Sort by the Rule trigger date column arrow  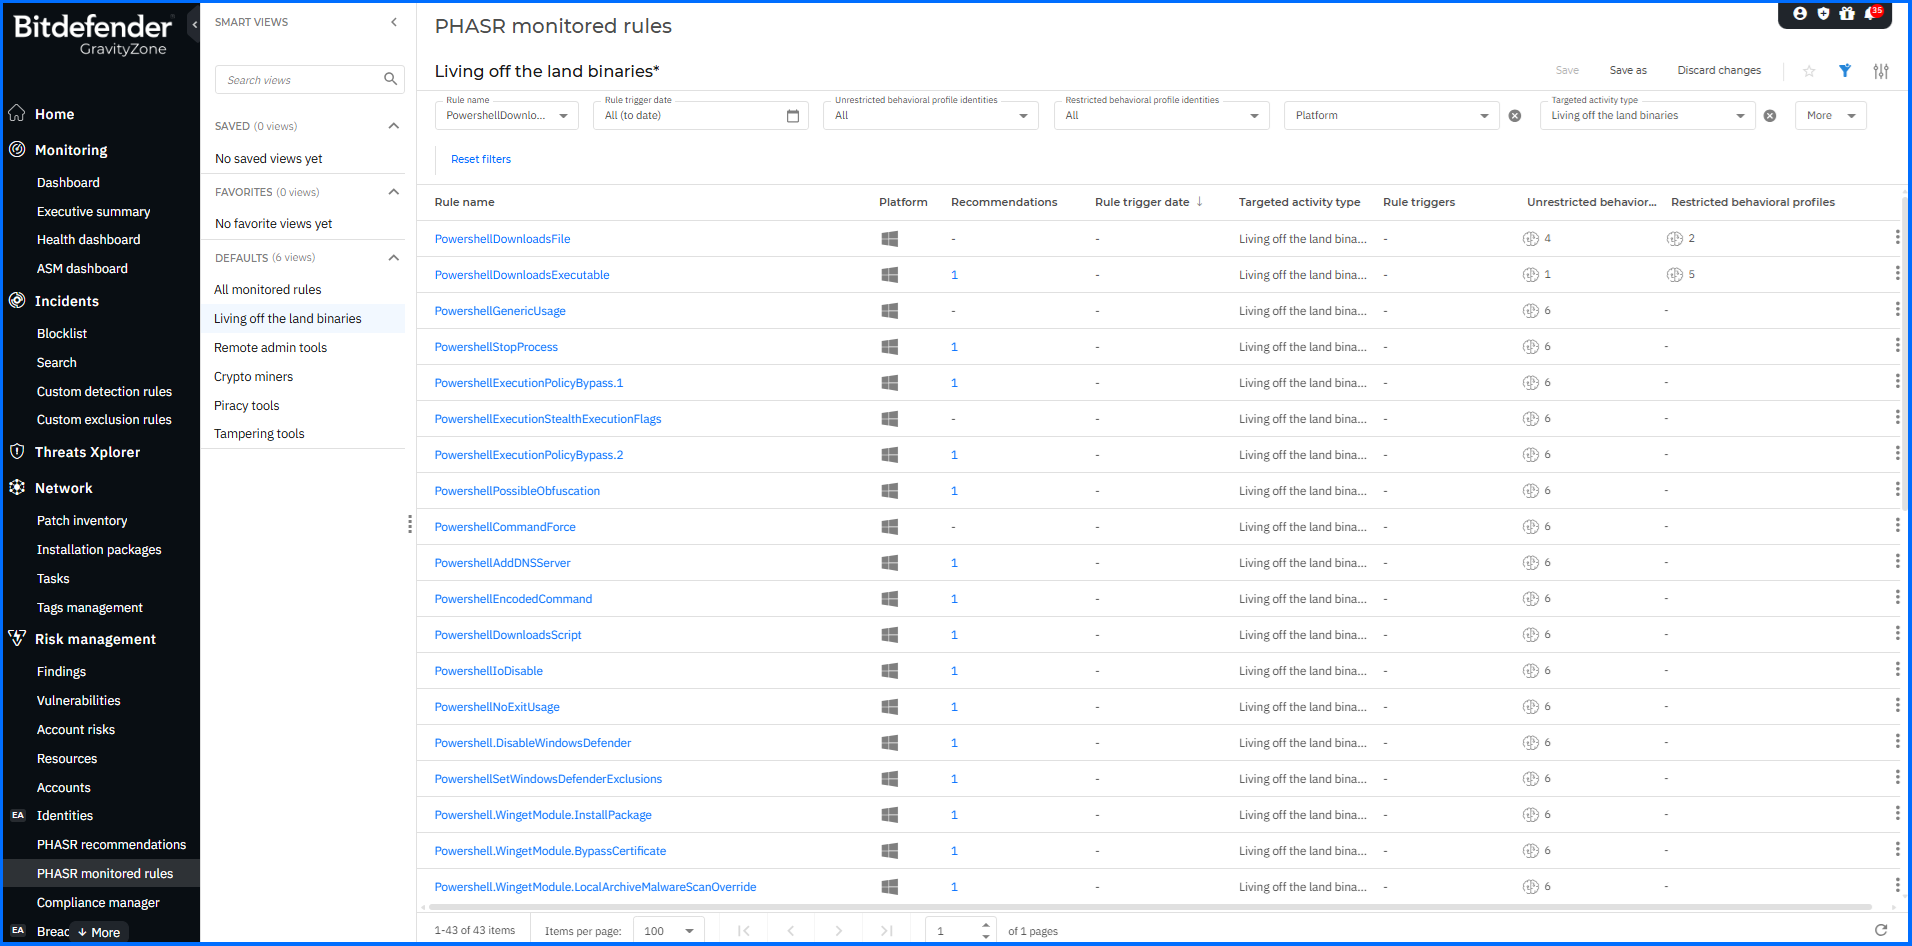pyautogui.click(x=1199, y=202)
